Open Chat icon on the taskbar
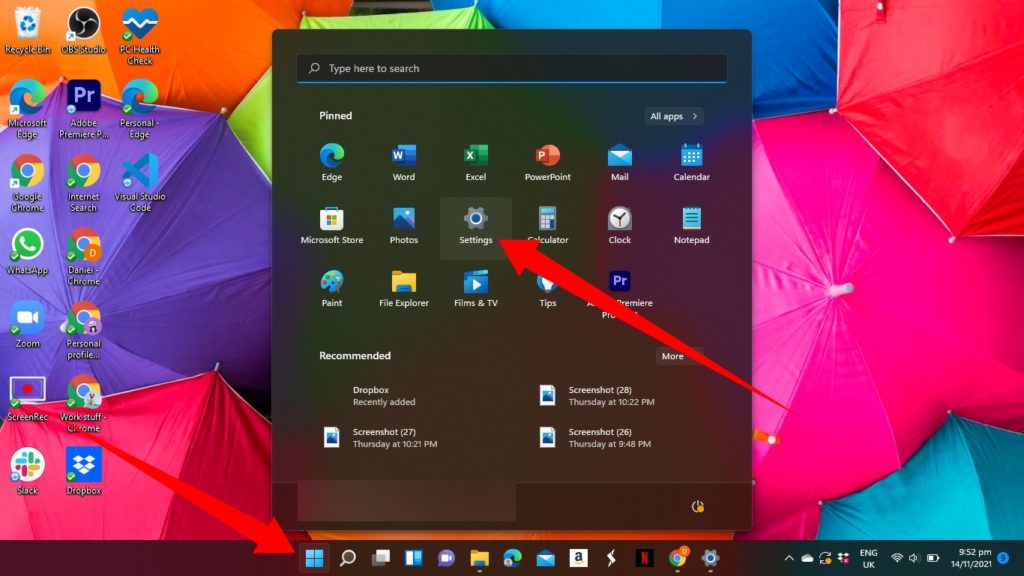This screenshot has width=1024, height=576. [x=447, y=558]
